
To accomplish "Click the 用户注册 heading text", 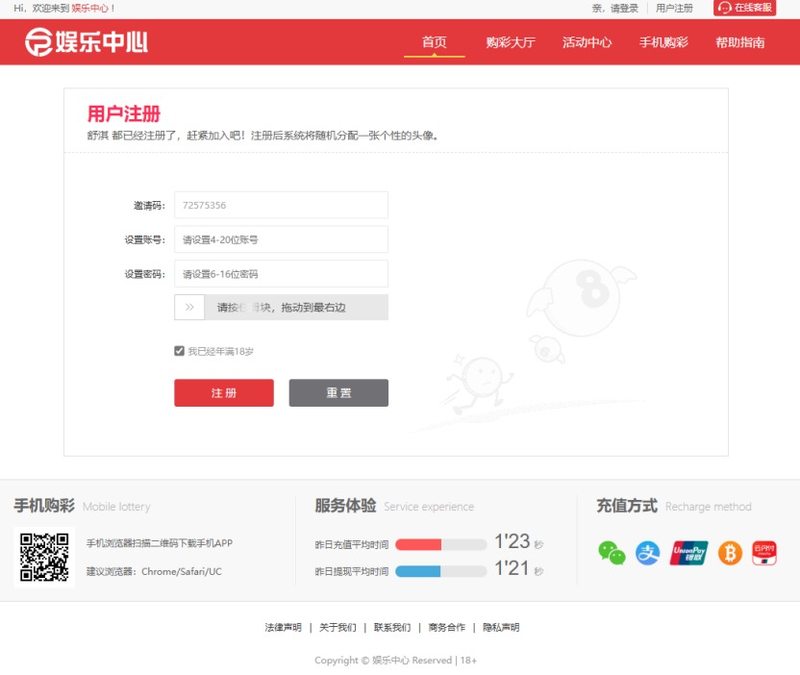I will tap(124, 113).
